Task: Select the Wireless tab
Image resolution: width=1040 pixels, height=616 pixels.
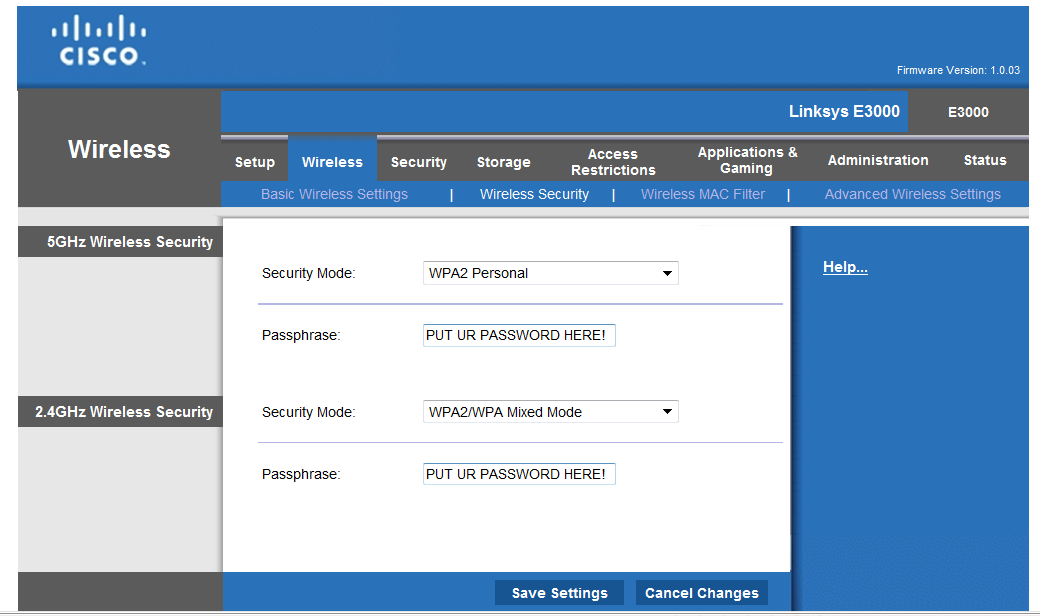Action: 332,162
